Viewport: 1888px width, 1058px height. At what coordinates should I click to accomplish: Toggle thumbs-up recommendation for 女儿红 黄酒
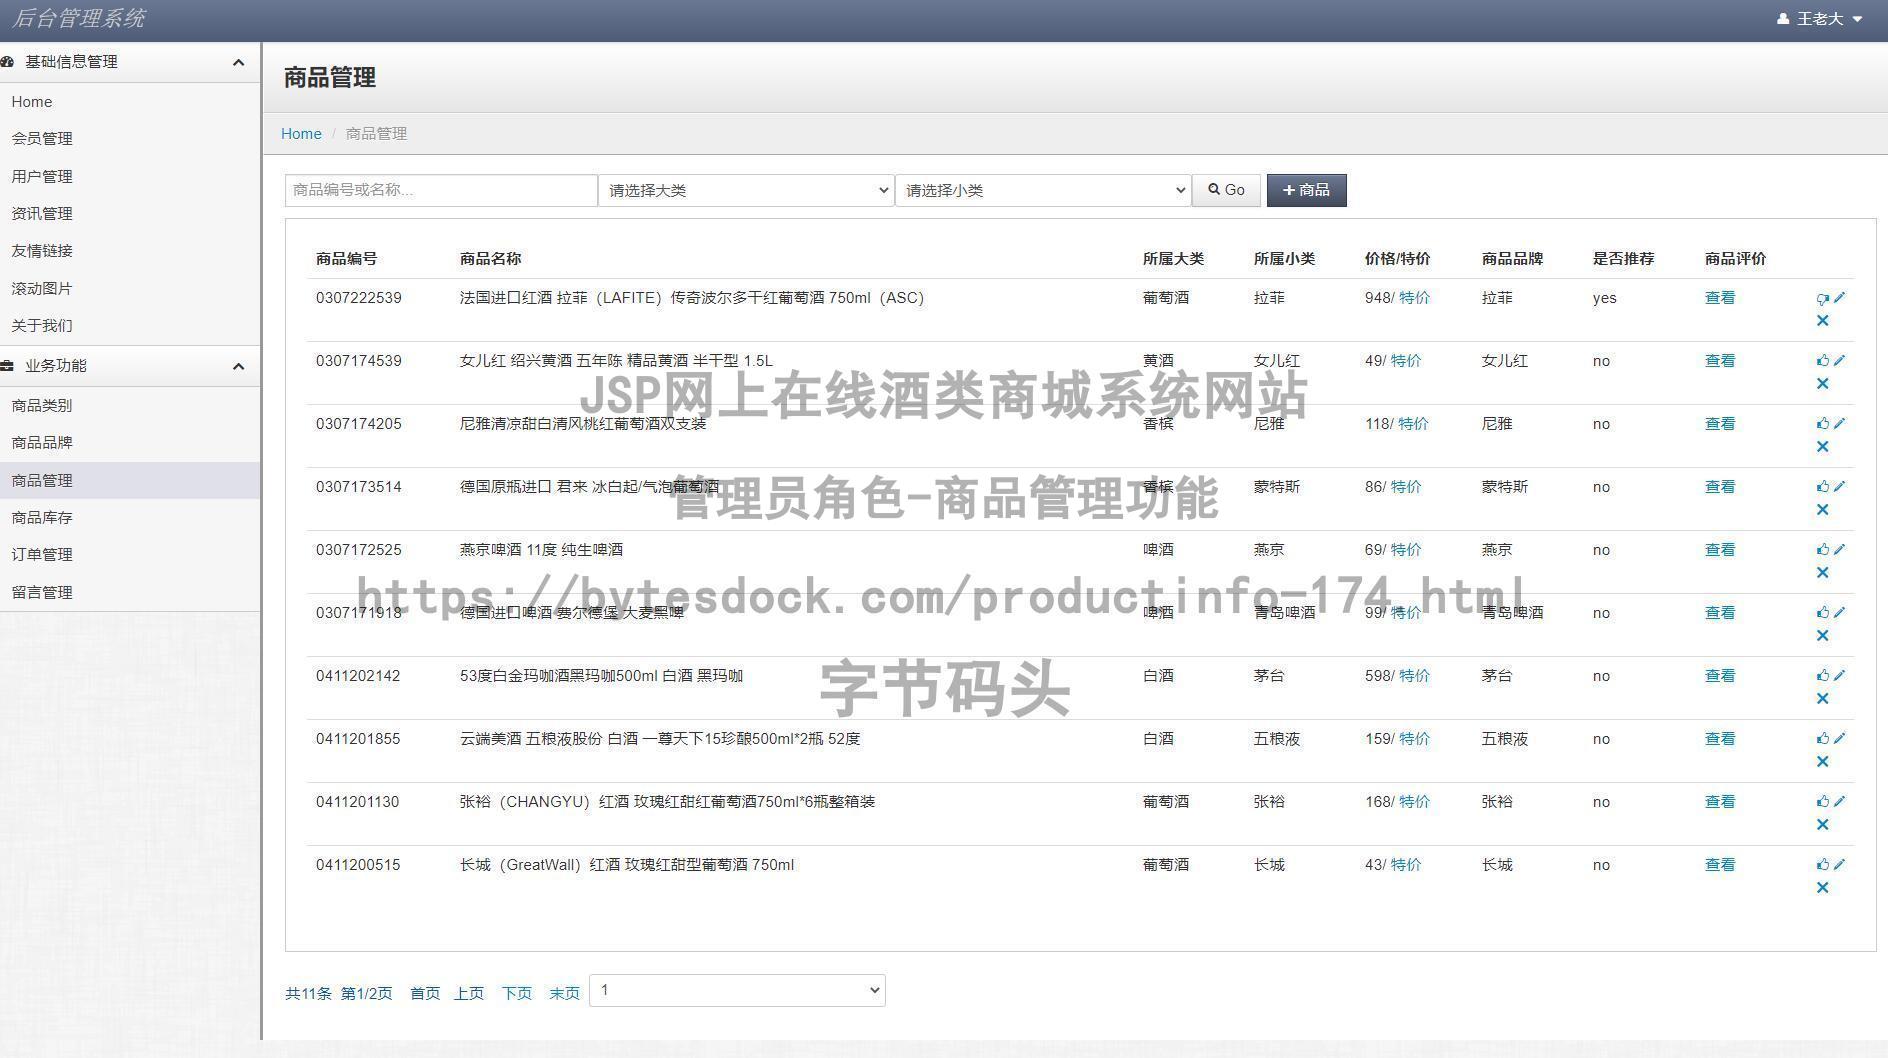1822,359
